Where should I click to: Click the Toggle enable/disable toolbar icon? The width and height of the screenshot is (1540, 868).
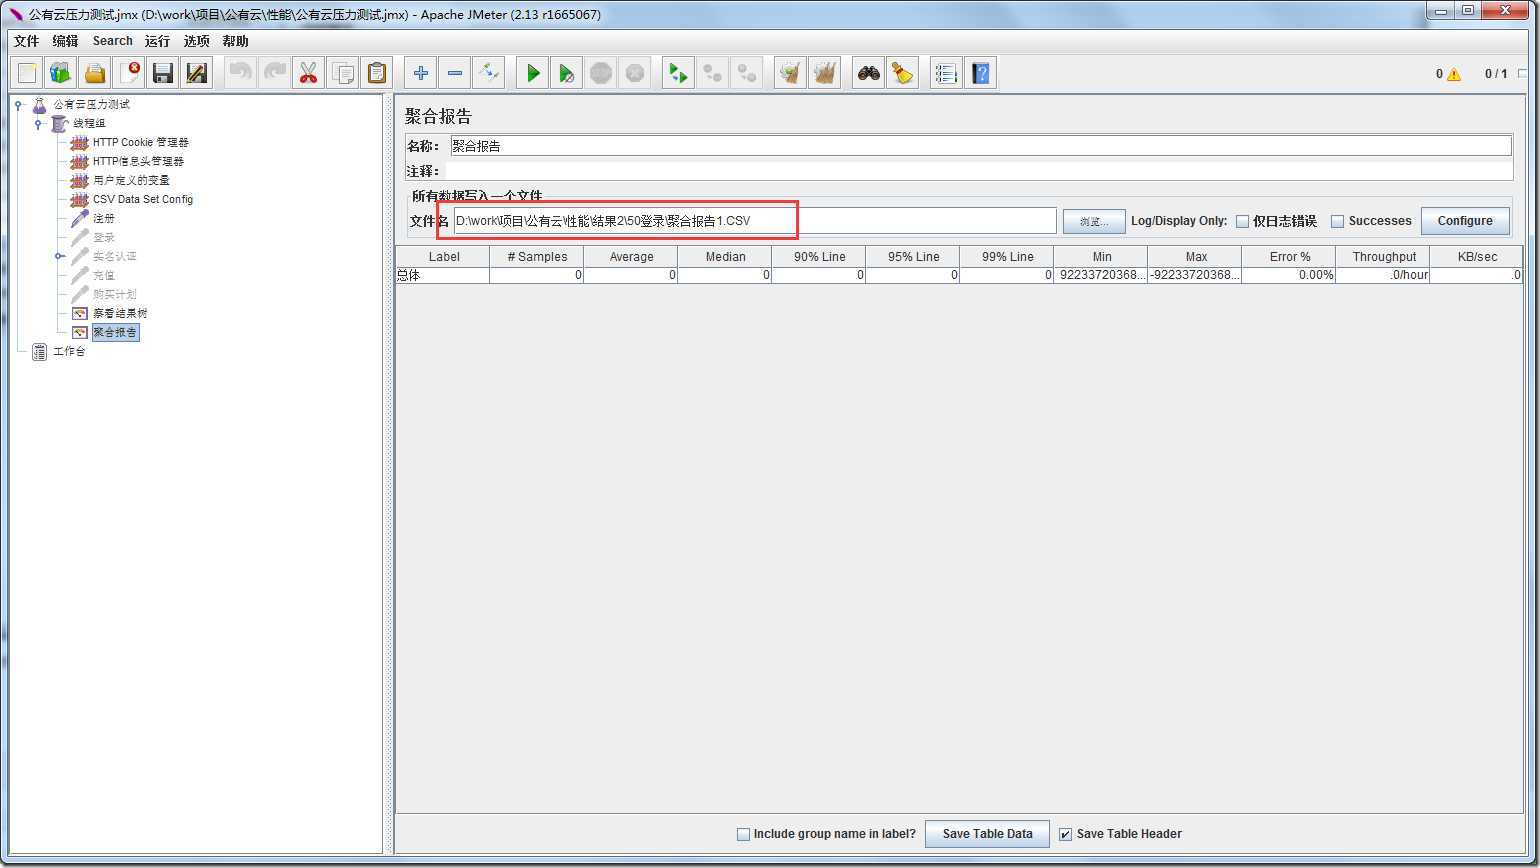click(x=489, y=73)
